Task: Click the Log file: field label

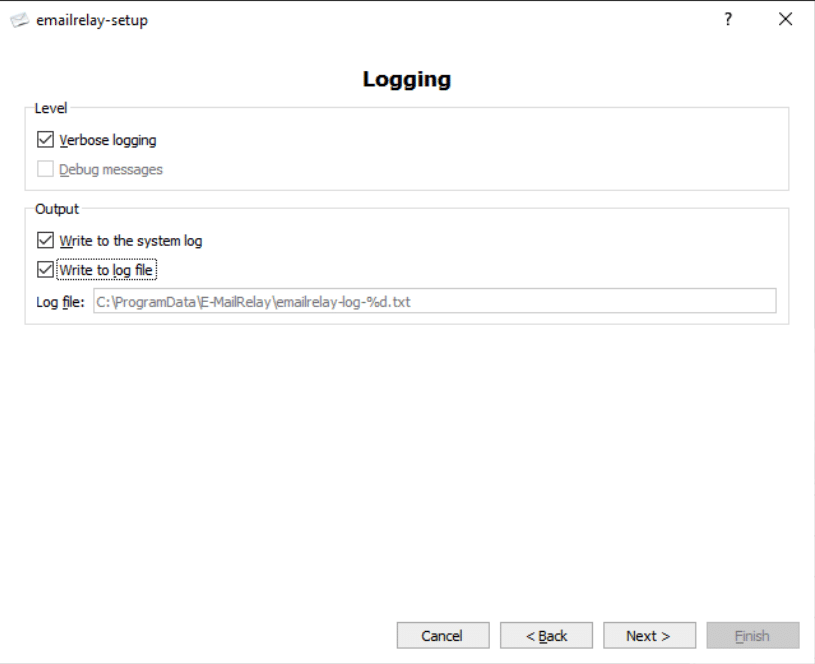Action: tap(60, 302)
